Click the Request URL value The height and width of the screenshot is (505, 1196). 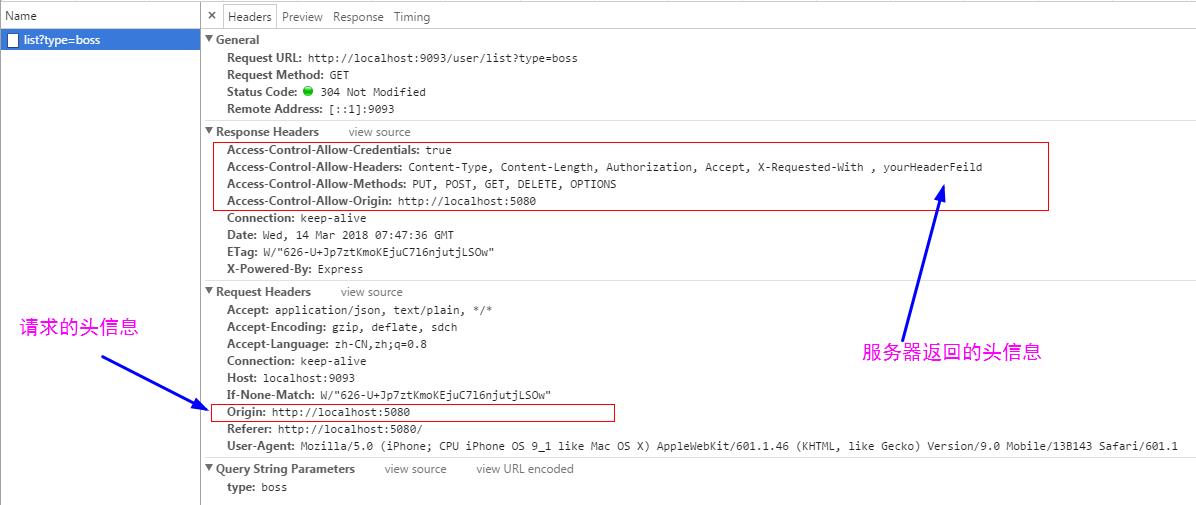click(442, 58)
